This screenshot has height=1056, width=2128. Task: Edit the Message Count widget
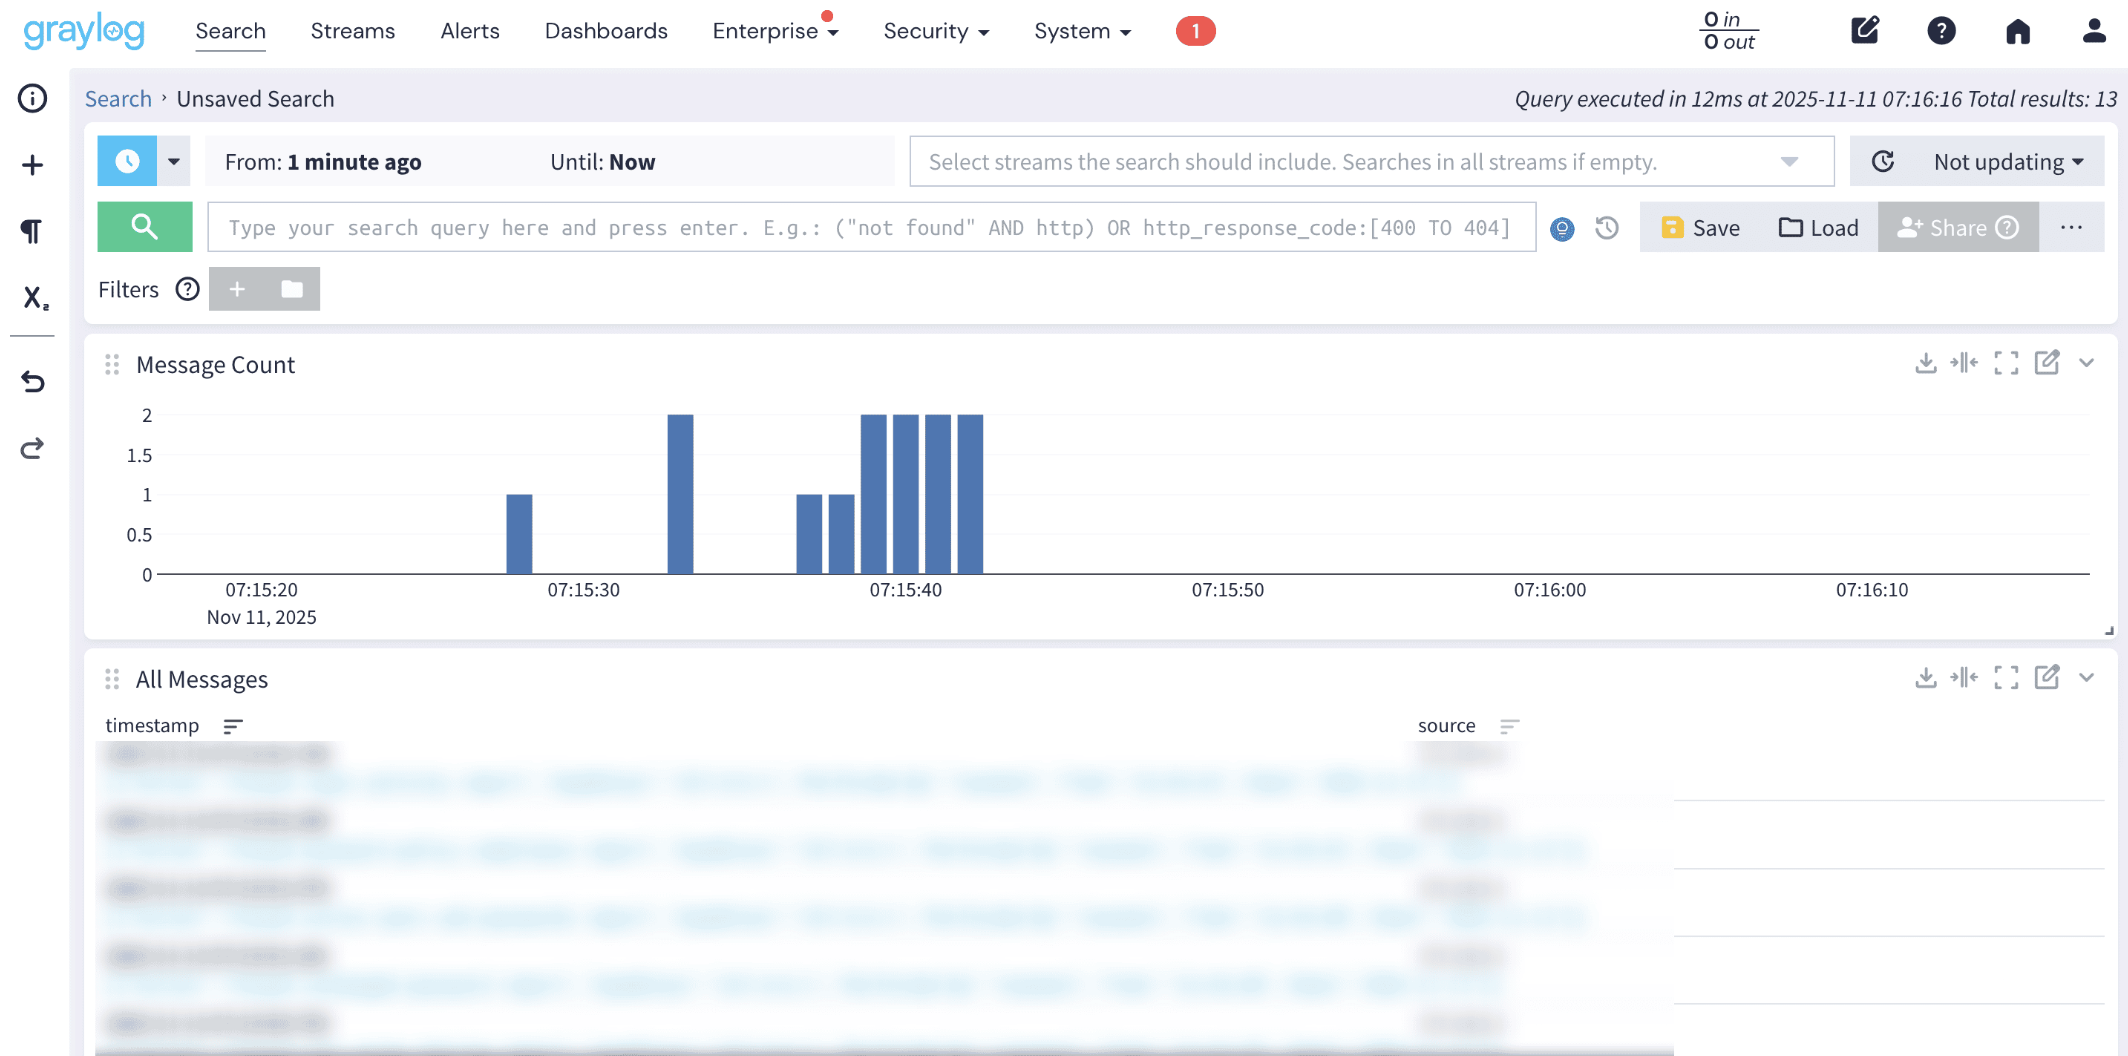coord(2046,363)
